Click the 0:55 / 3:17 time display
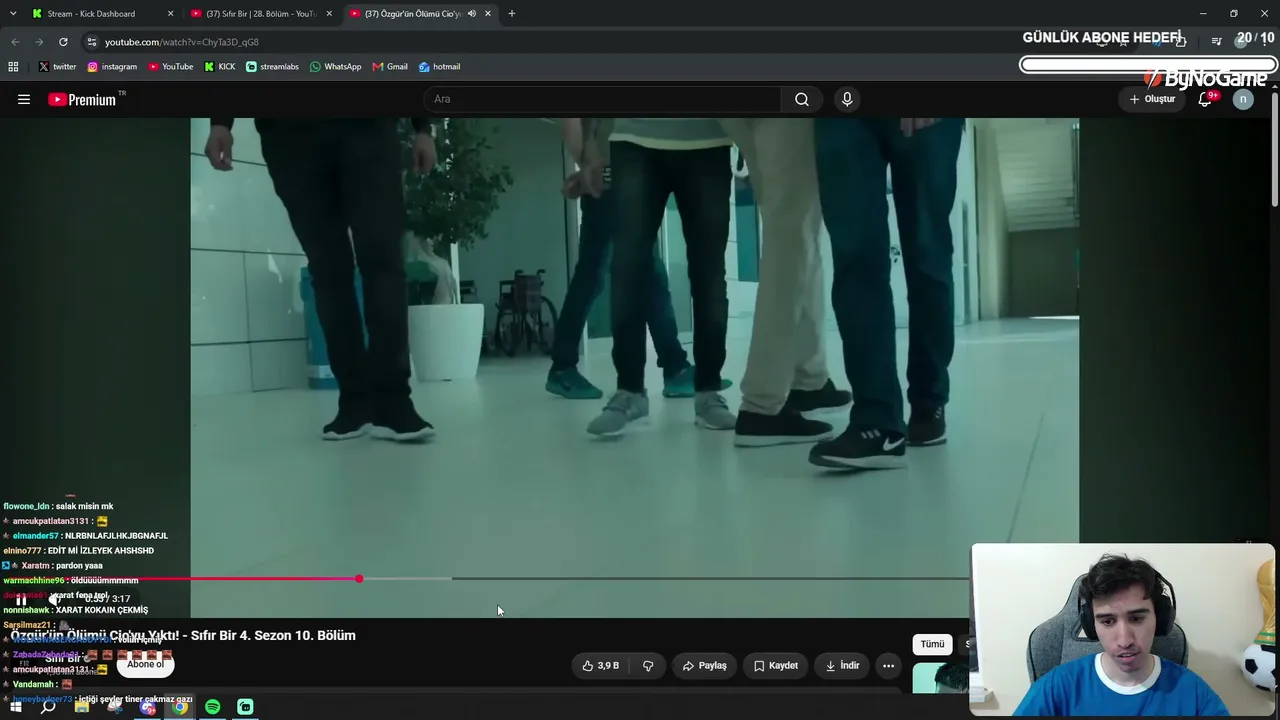The image size is (1280, 720). tap(107, 599)
